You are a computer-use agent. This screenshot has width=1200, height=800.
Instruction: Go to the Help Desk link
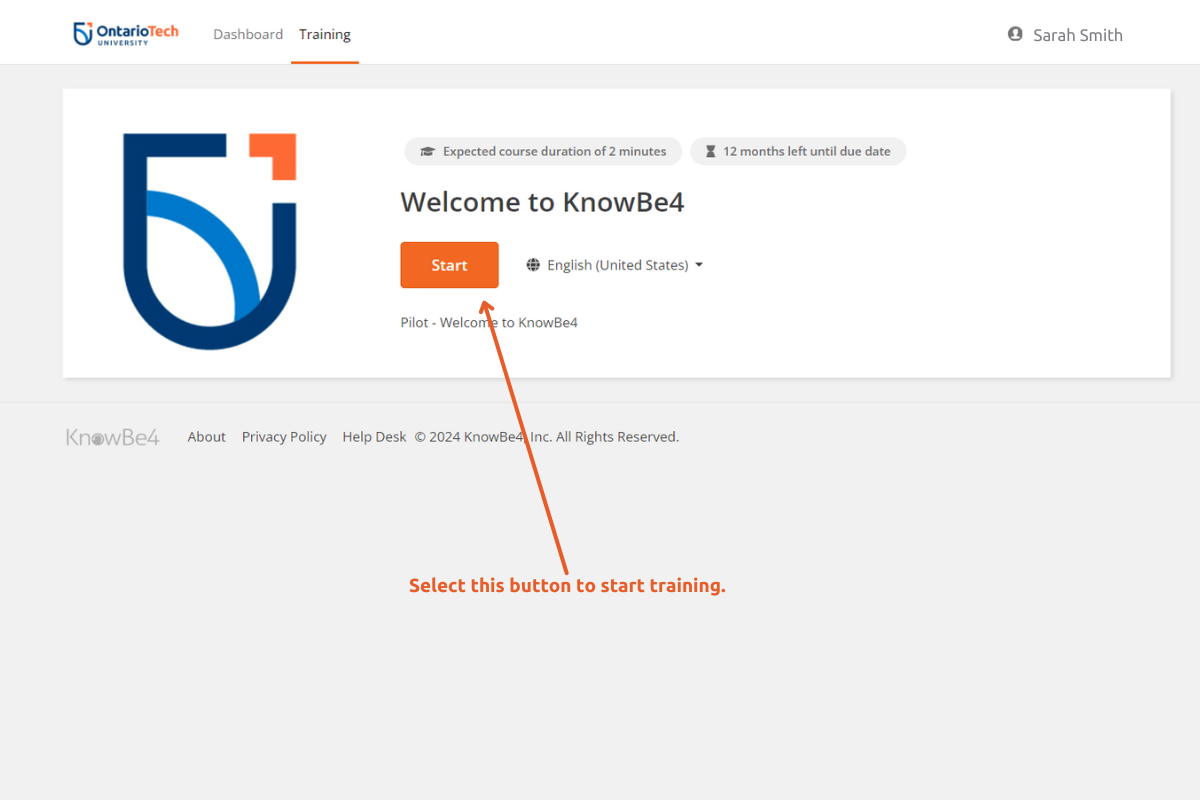click(x=374, y=437)
